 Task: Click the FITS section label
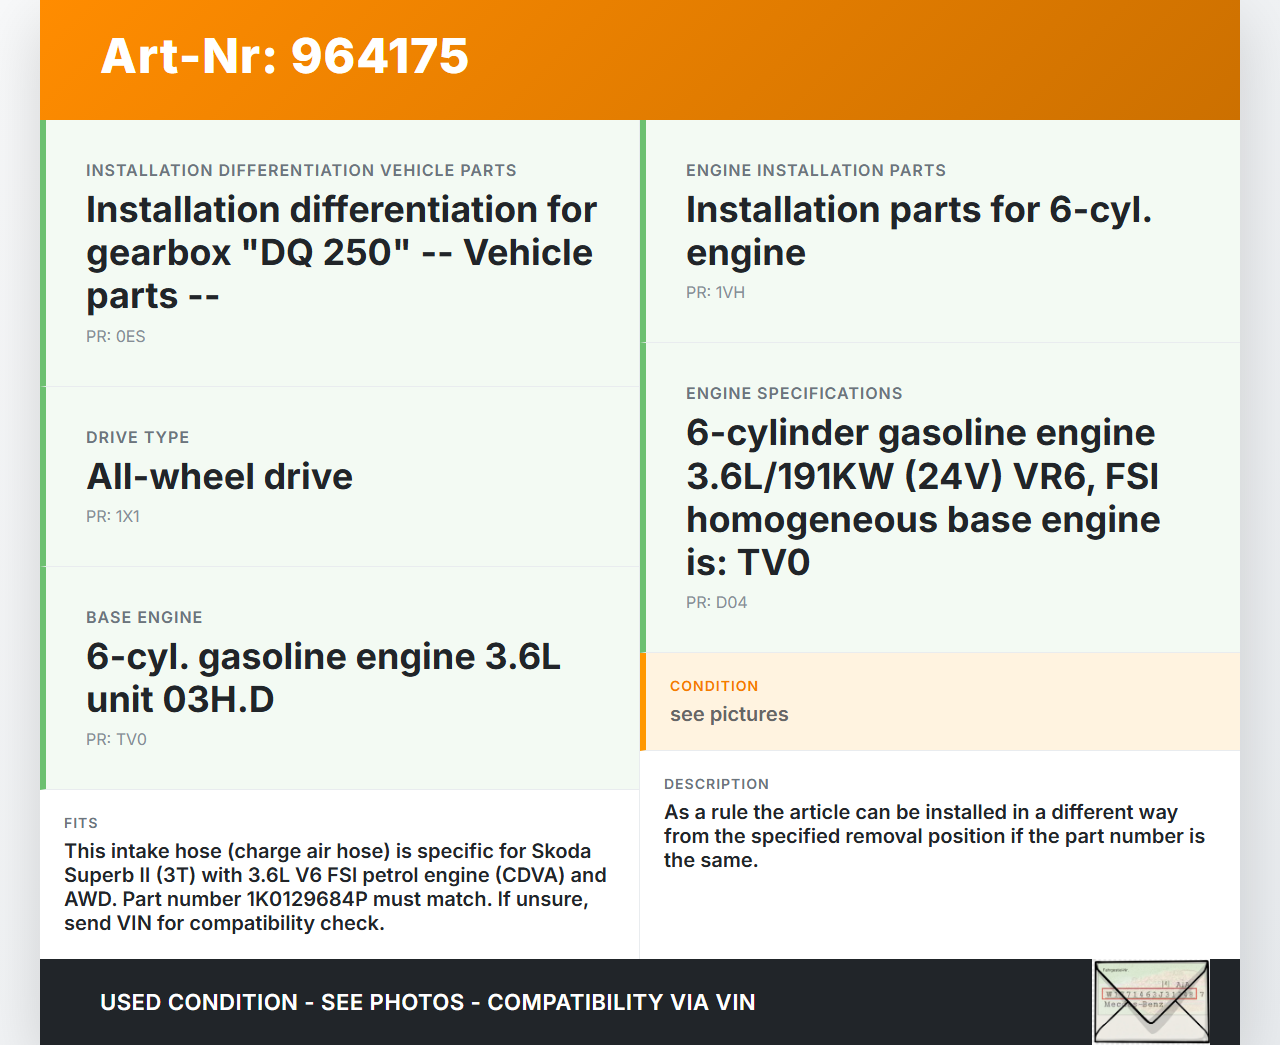point(81,823)
